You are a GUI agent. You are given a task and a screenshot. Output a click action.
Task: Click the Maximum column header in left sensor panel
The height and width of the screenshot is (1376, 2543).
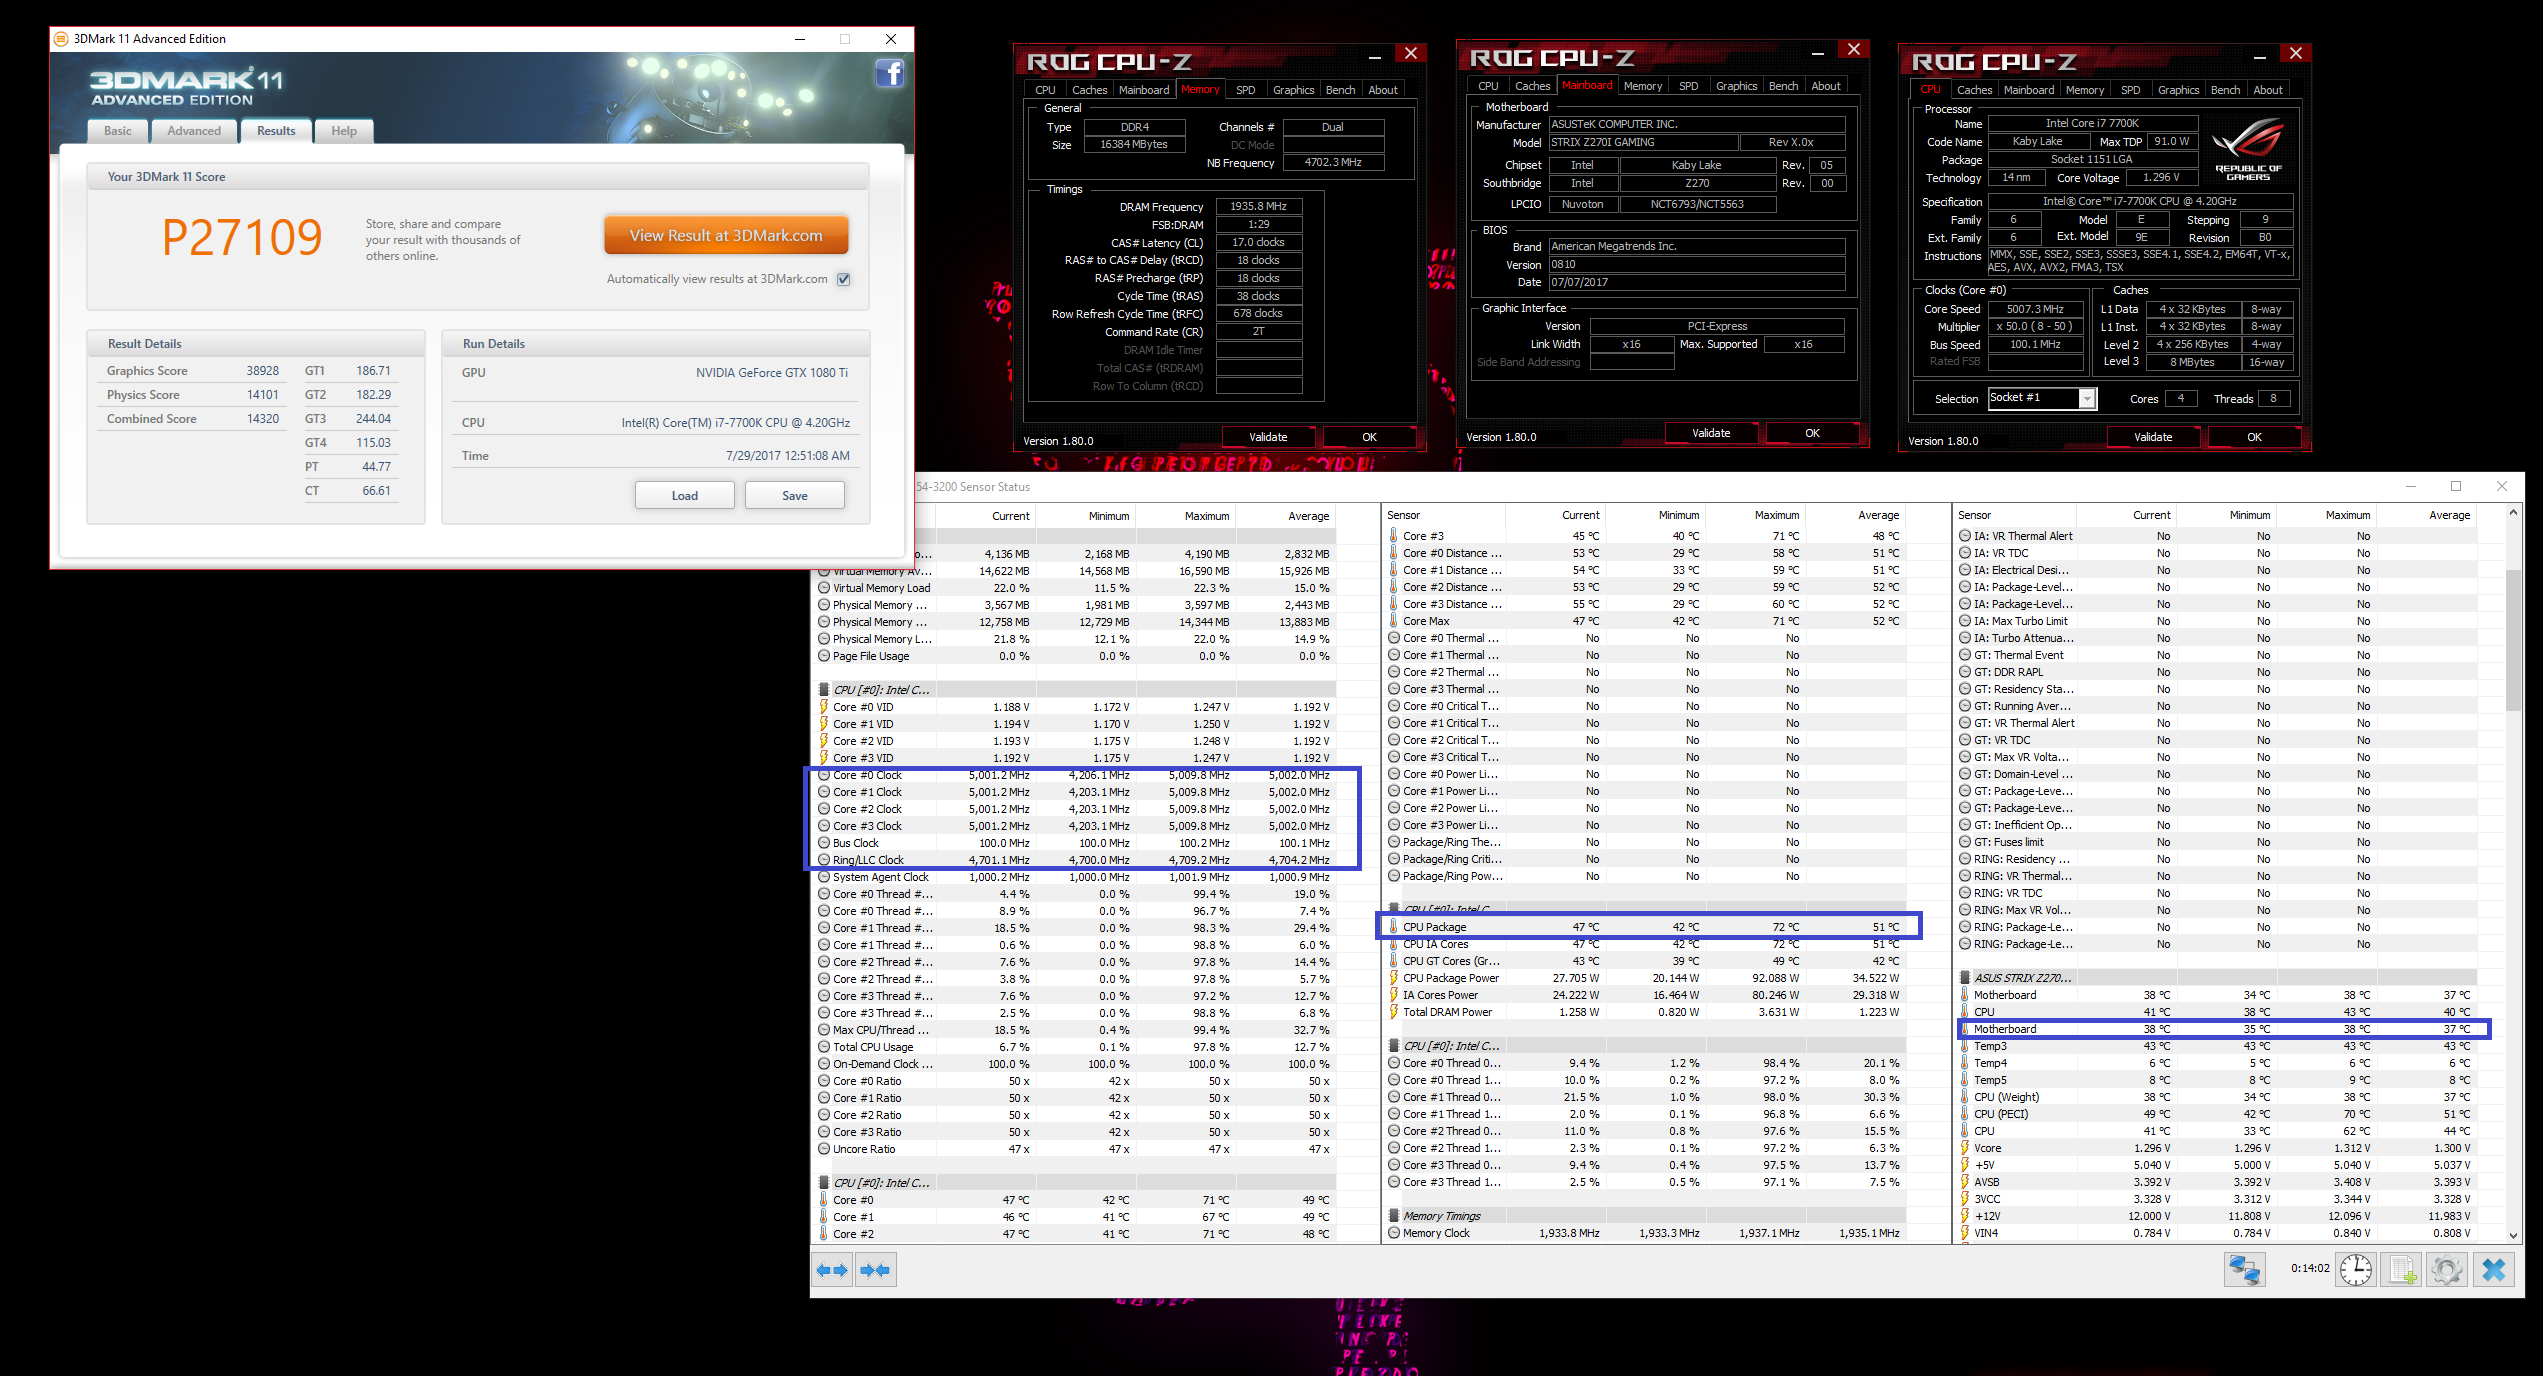[x=1185, y=516]
